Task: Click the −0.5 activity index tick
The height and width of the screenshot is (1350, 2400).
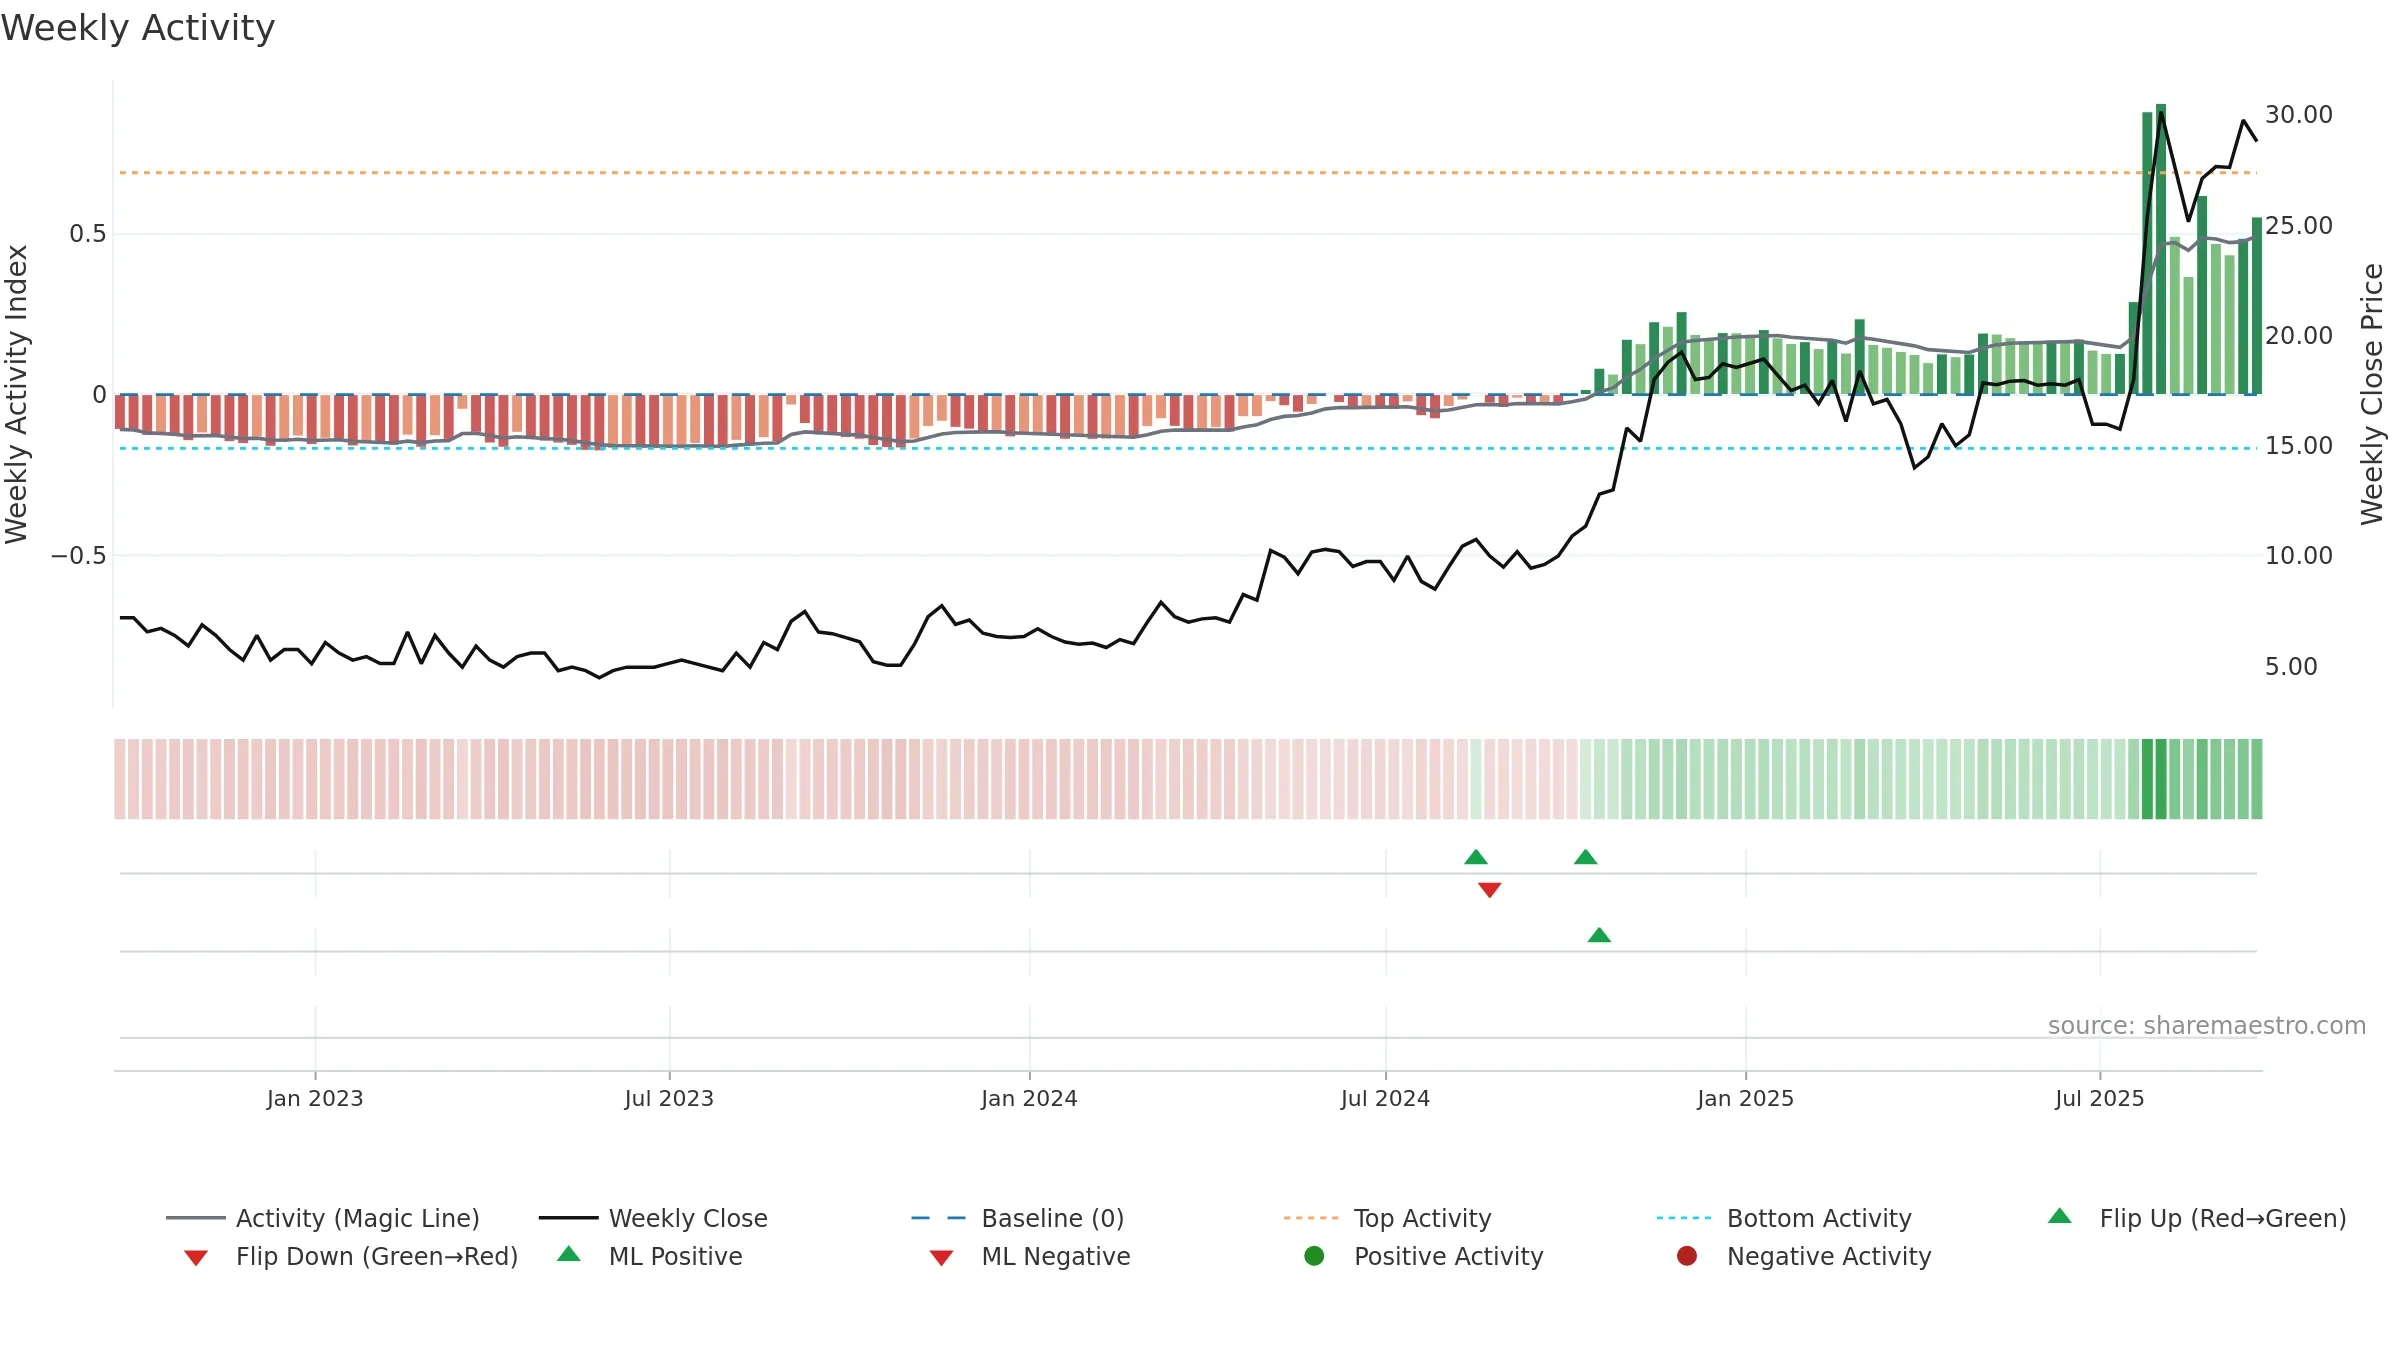Action: (78, 555)
